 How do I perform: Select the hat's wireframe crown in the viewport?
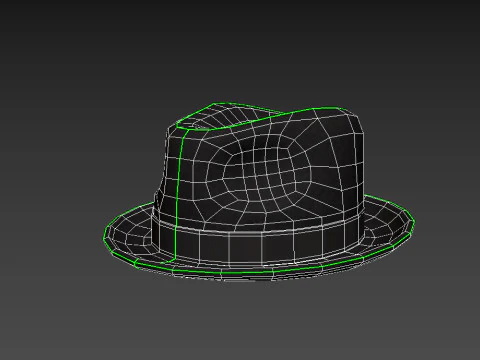(262, 167)
